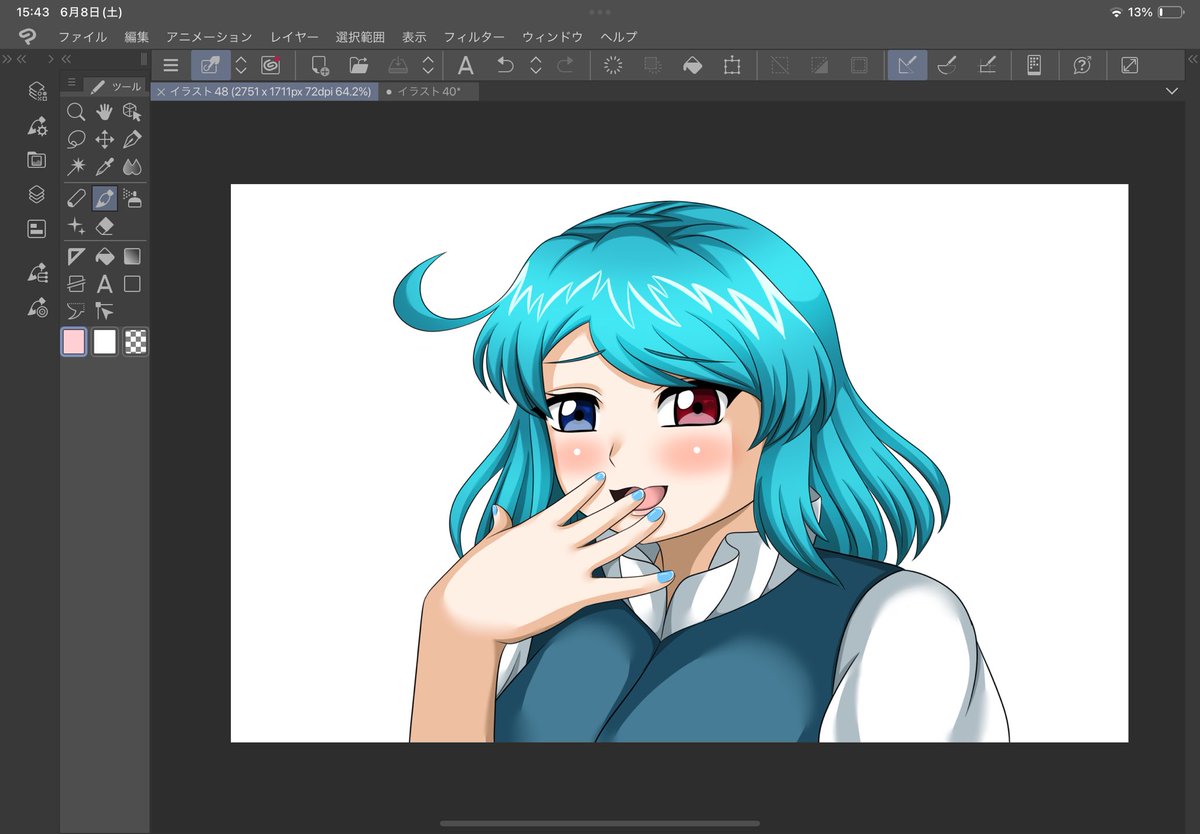
Task: Expand the canvas tab list chevron
Action: (x=1172, y=91)
